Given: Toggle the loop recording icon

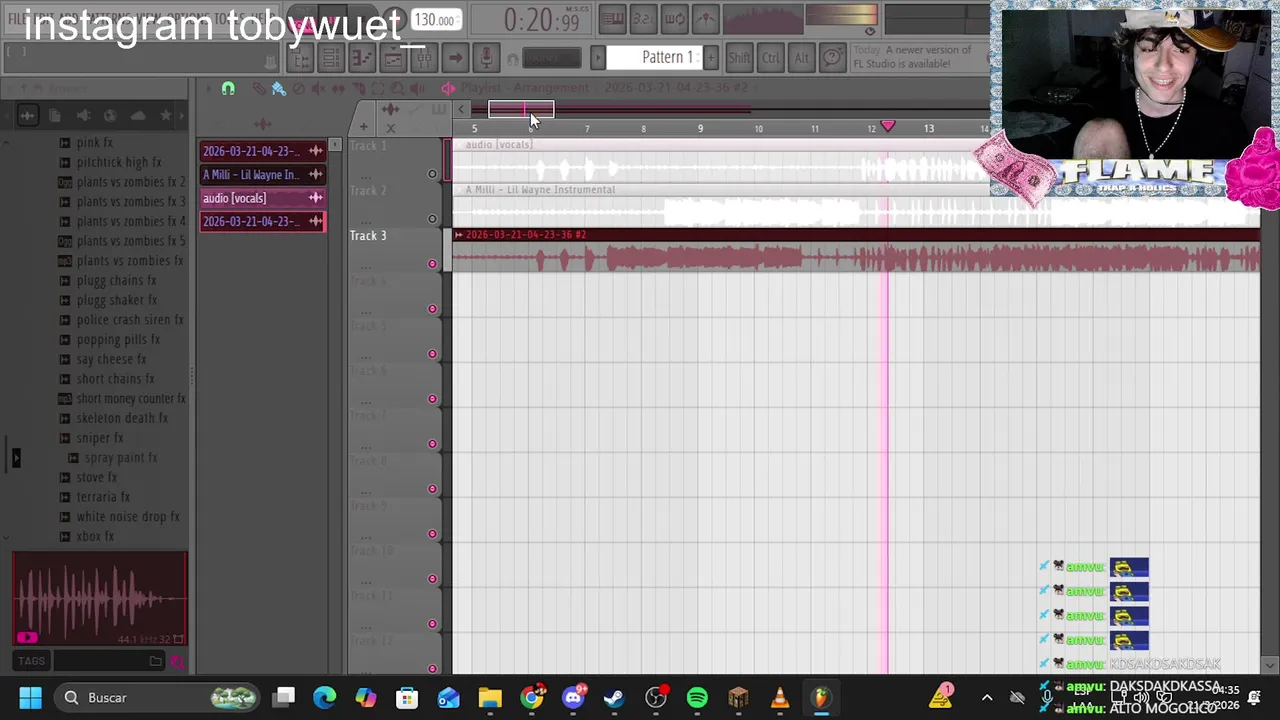Looking at the screenshot, I should 674,19.
